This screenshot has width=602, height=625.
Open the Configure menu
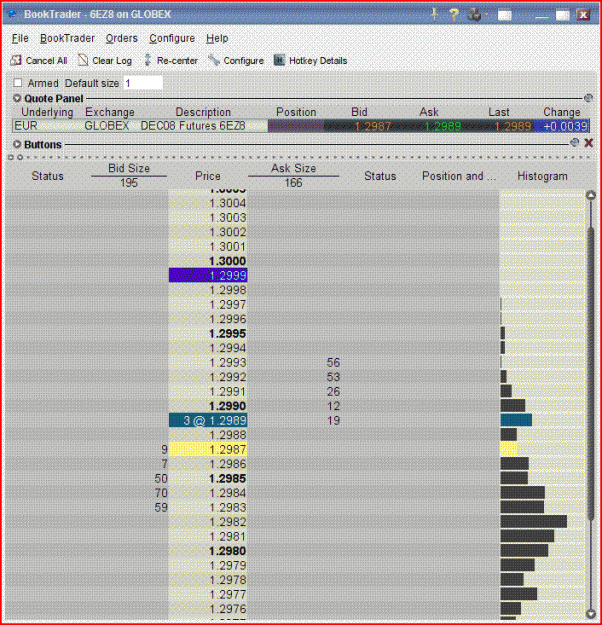172,38
